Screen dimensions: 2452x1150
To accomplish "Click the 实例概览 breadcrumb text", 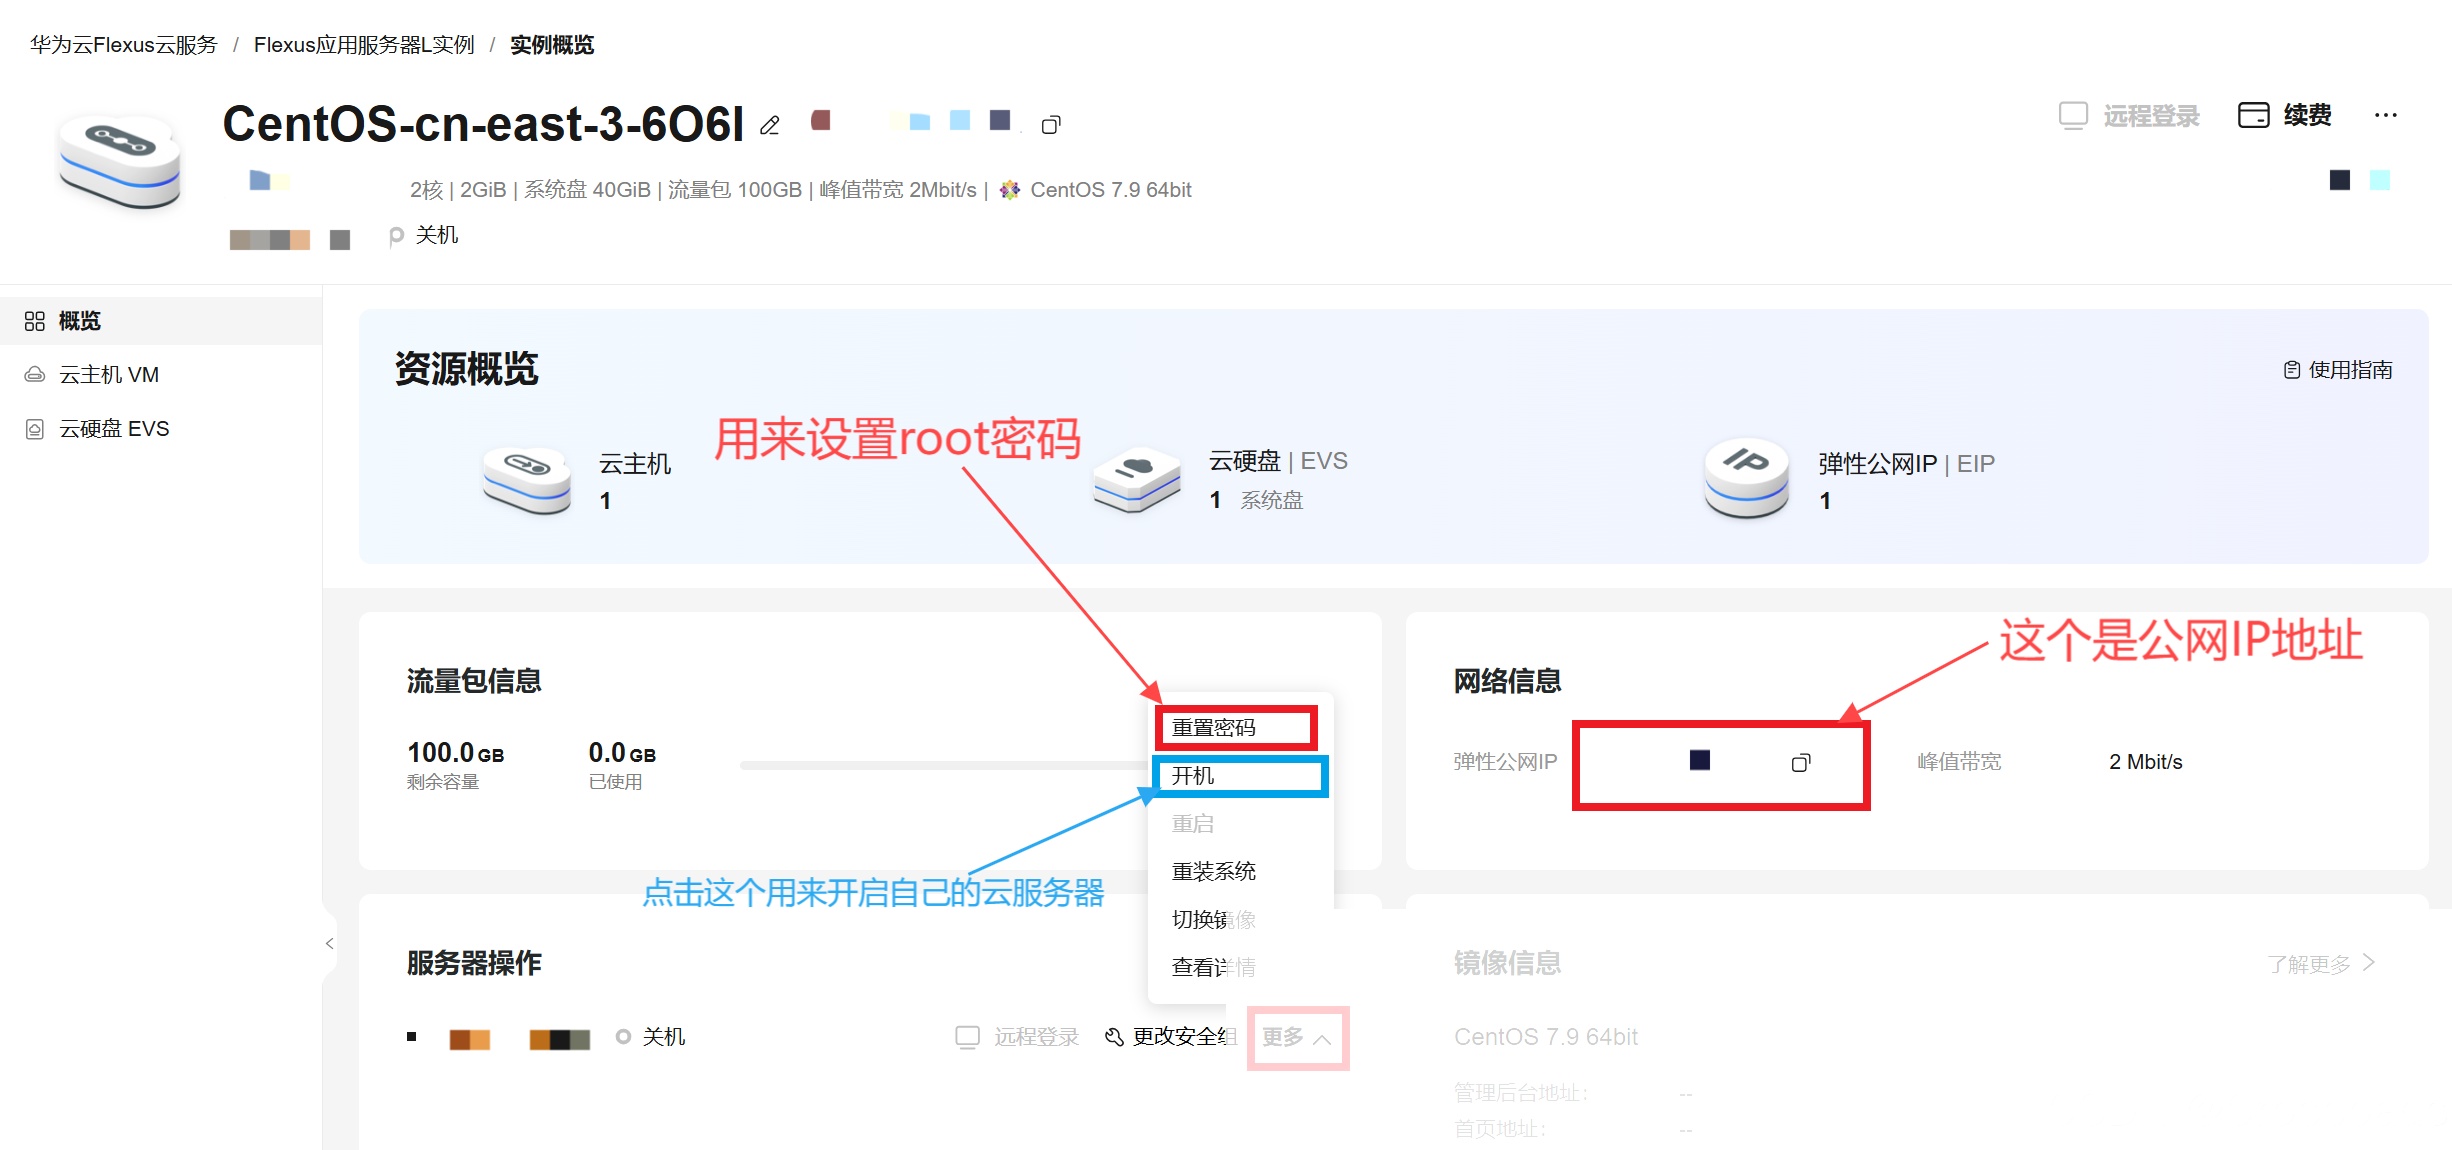I will 552,45.
